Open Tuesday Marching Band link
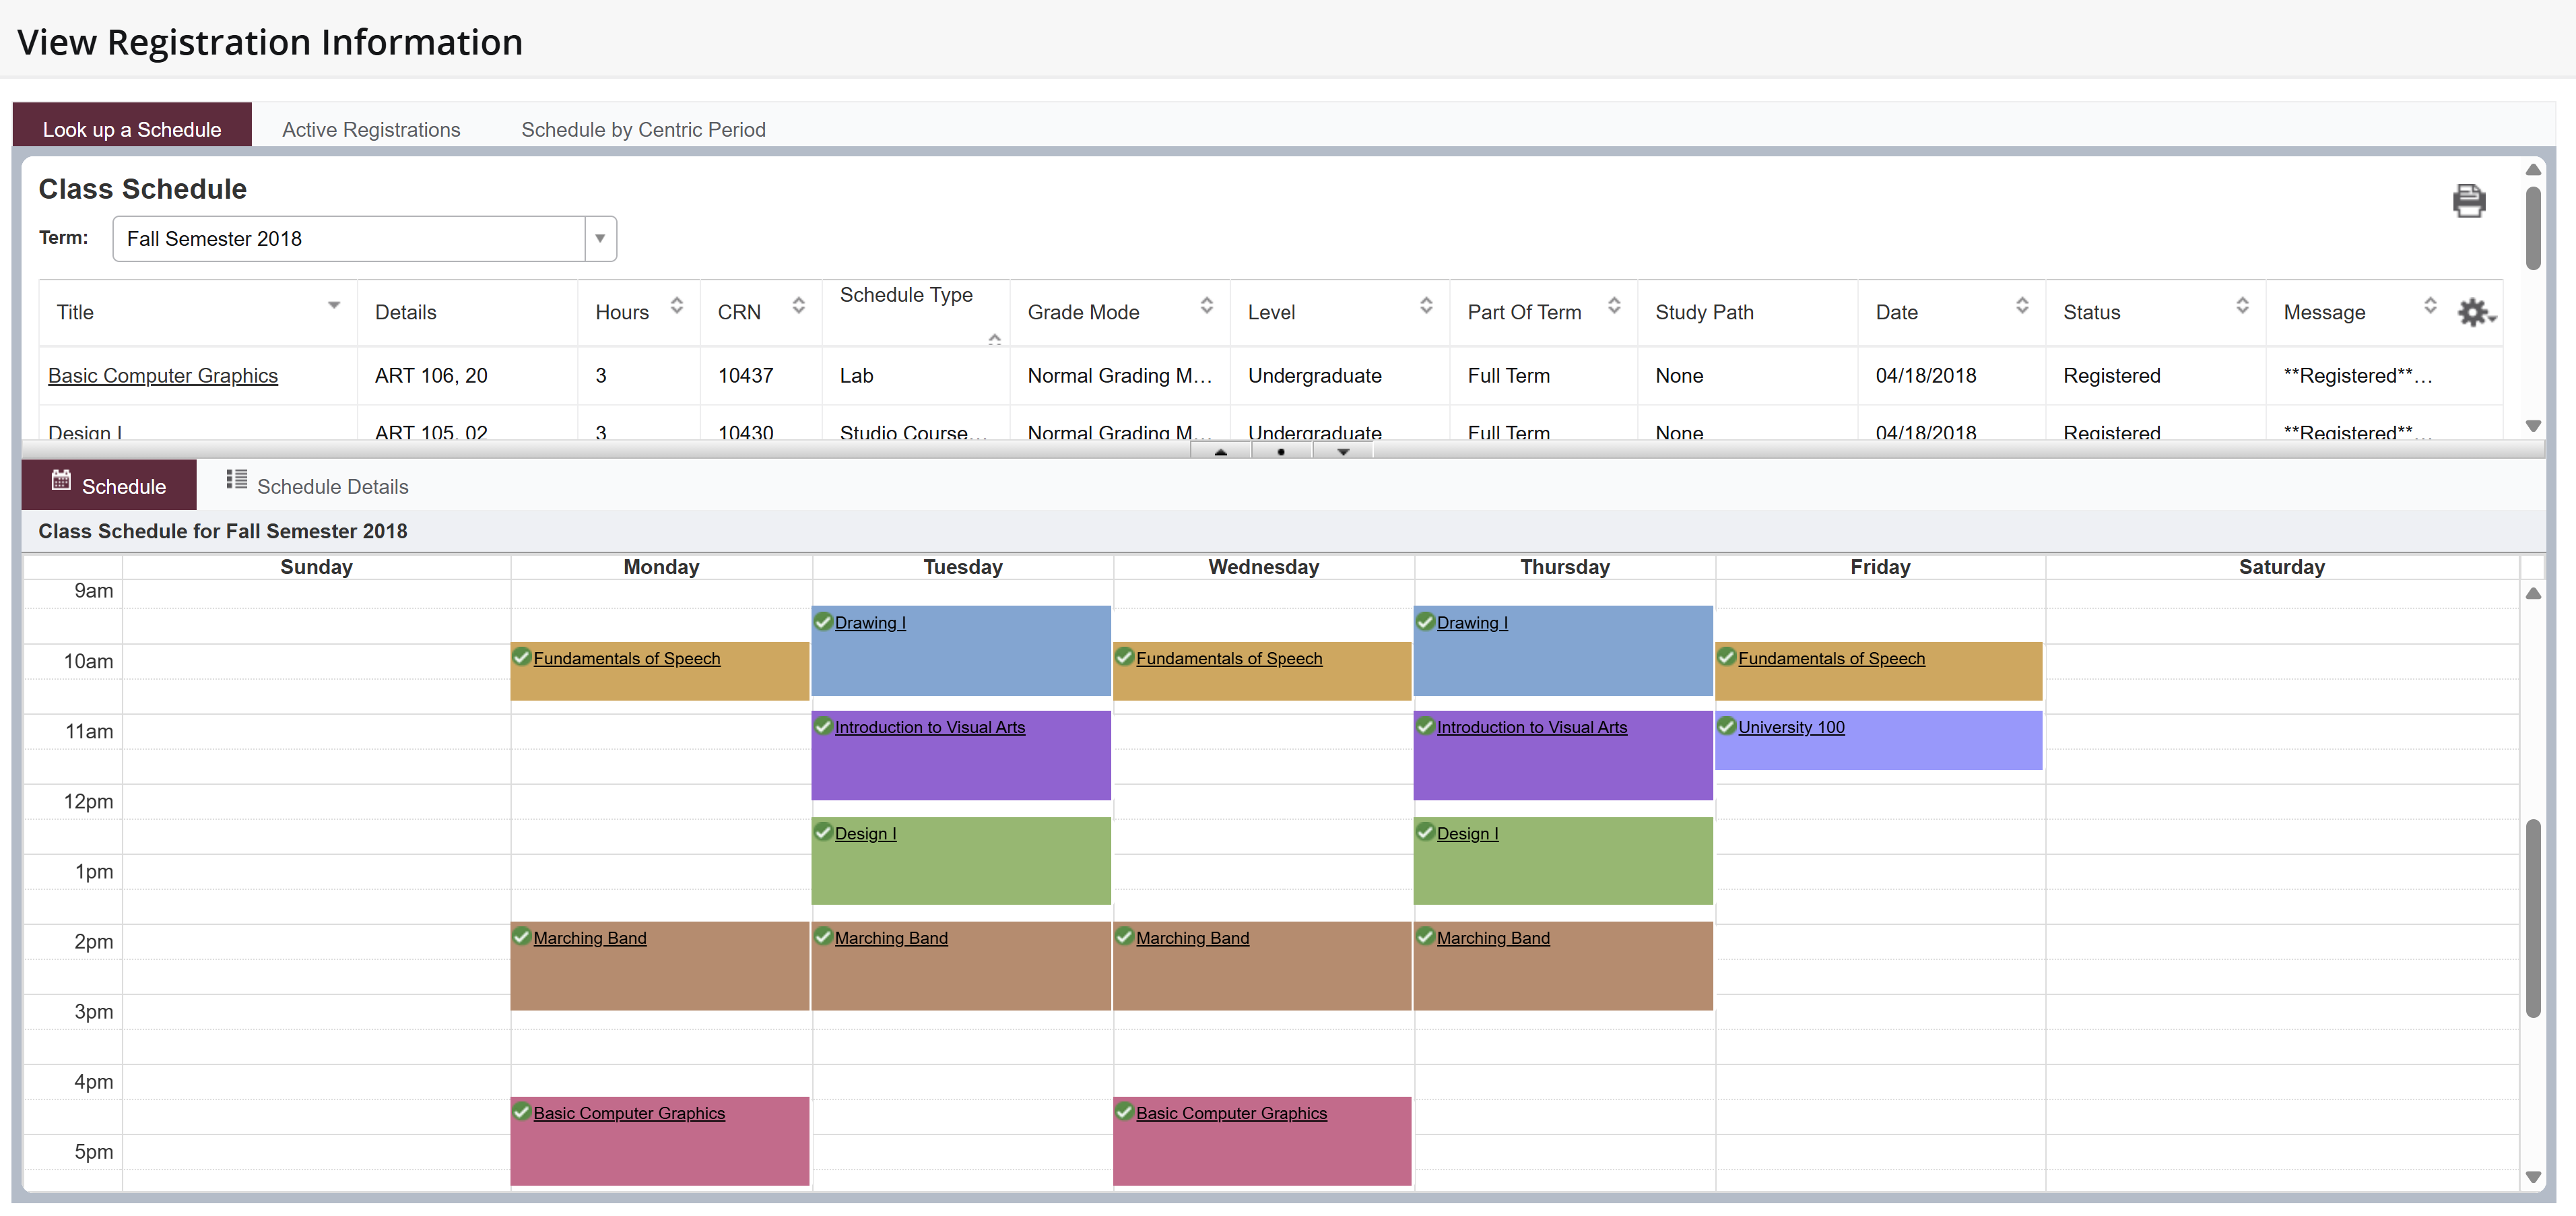Viewport: 2576px width, 1216px height. click(x=891, y=938)
